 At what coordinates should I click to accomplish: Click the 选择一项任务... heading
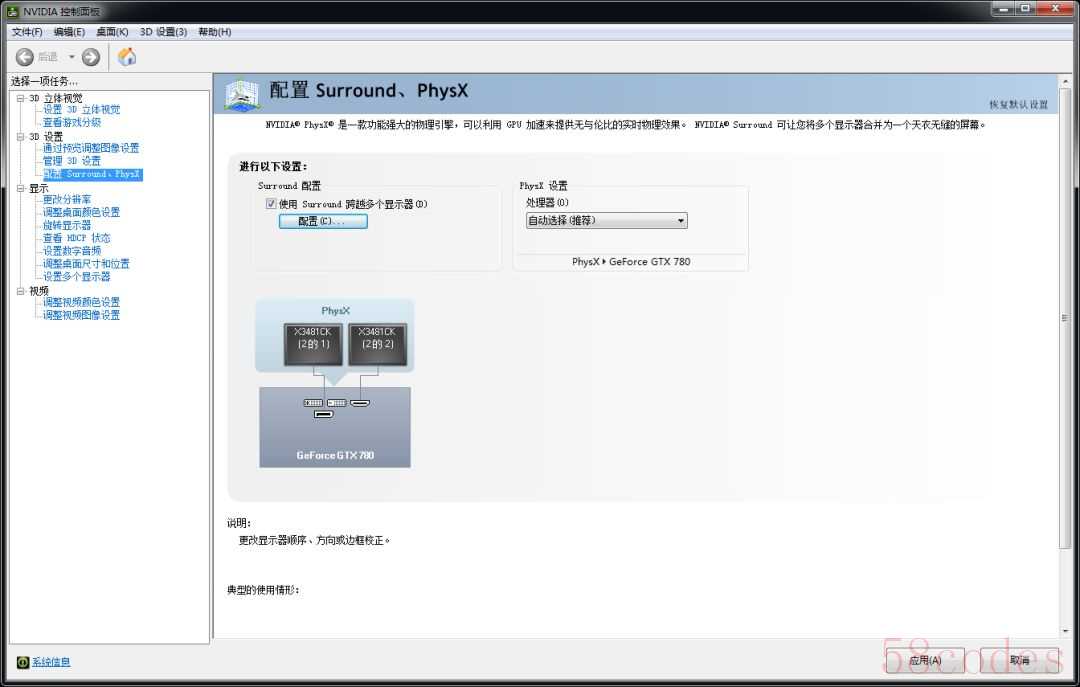44,81
